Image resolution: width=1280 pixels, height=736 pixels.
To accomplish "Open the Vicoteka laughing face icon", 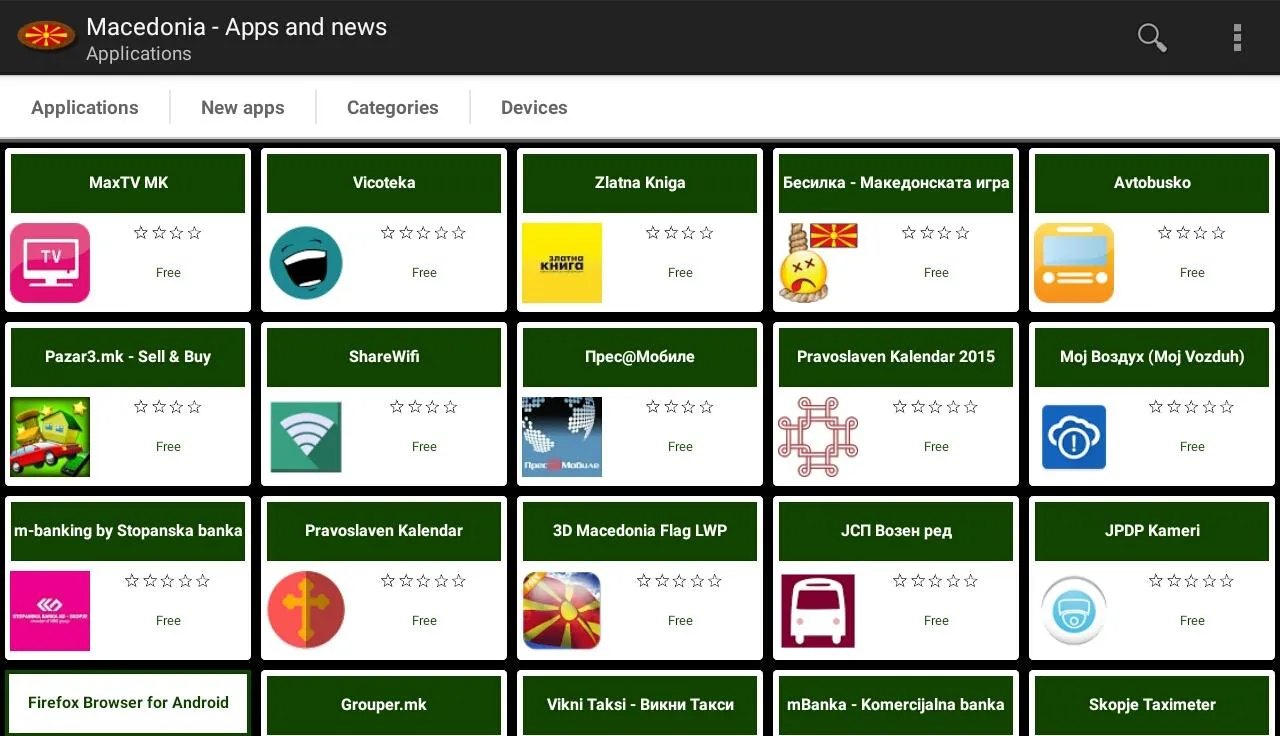I will 306,263.
